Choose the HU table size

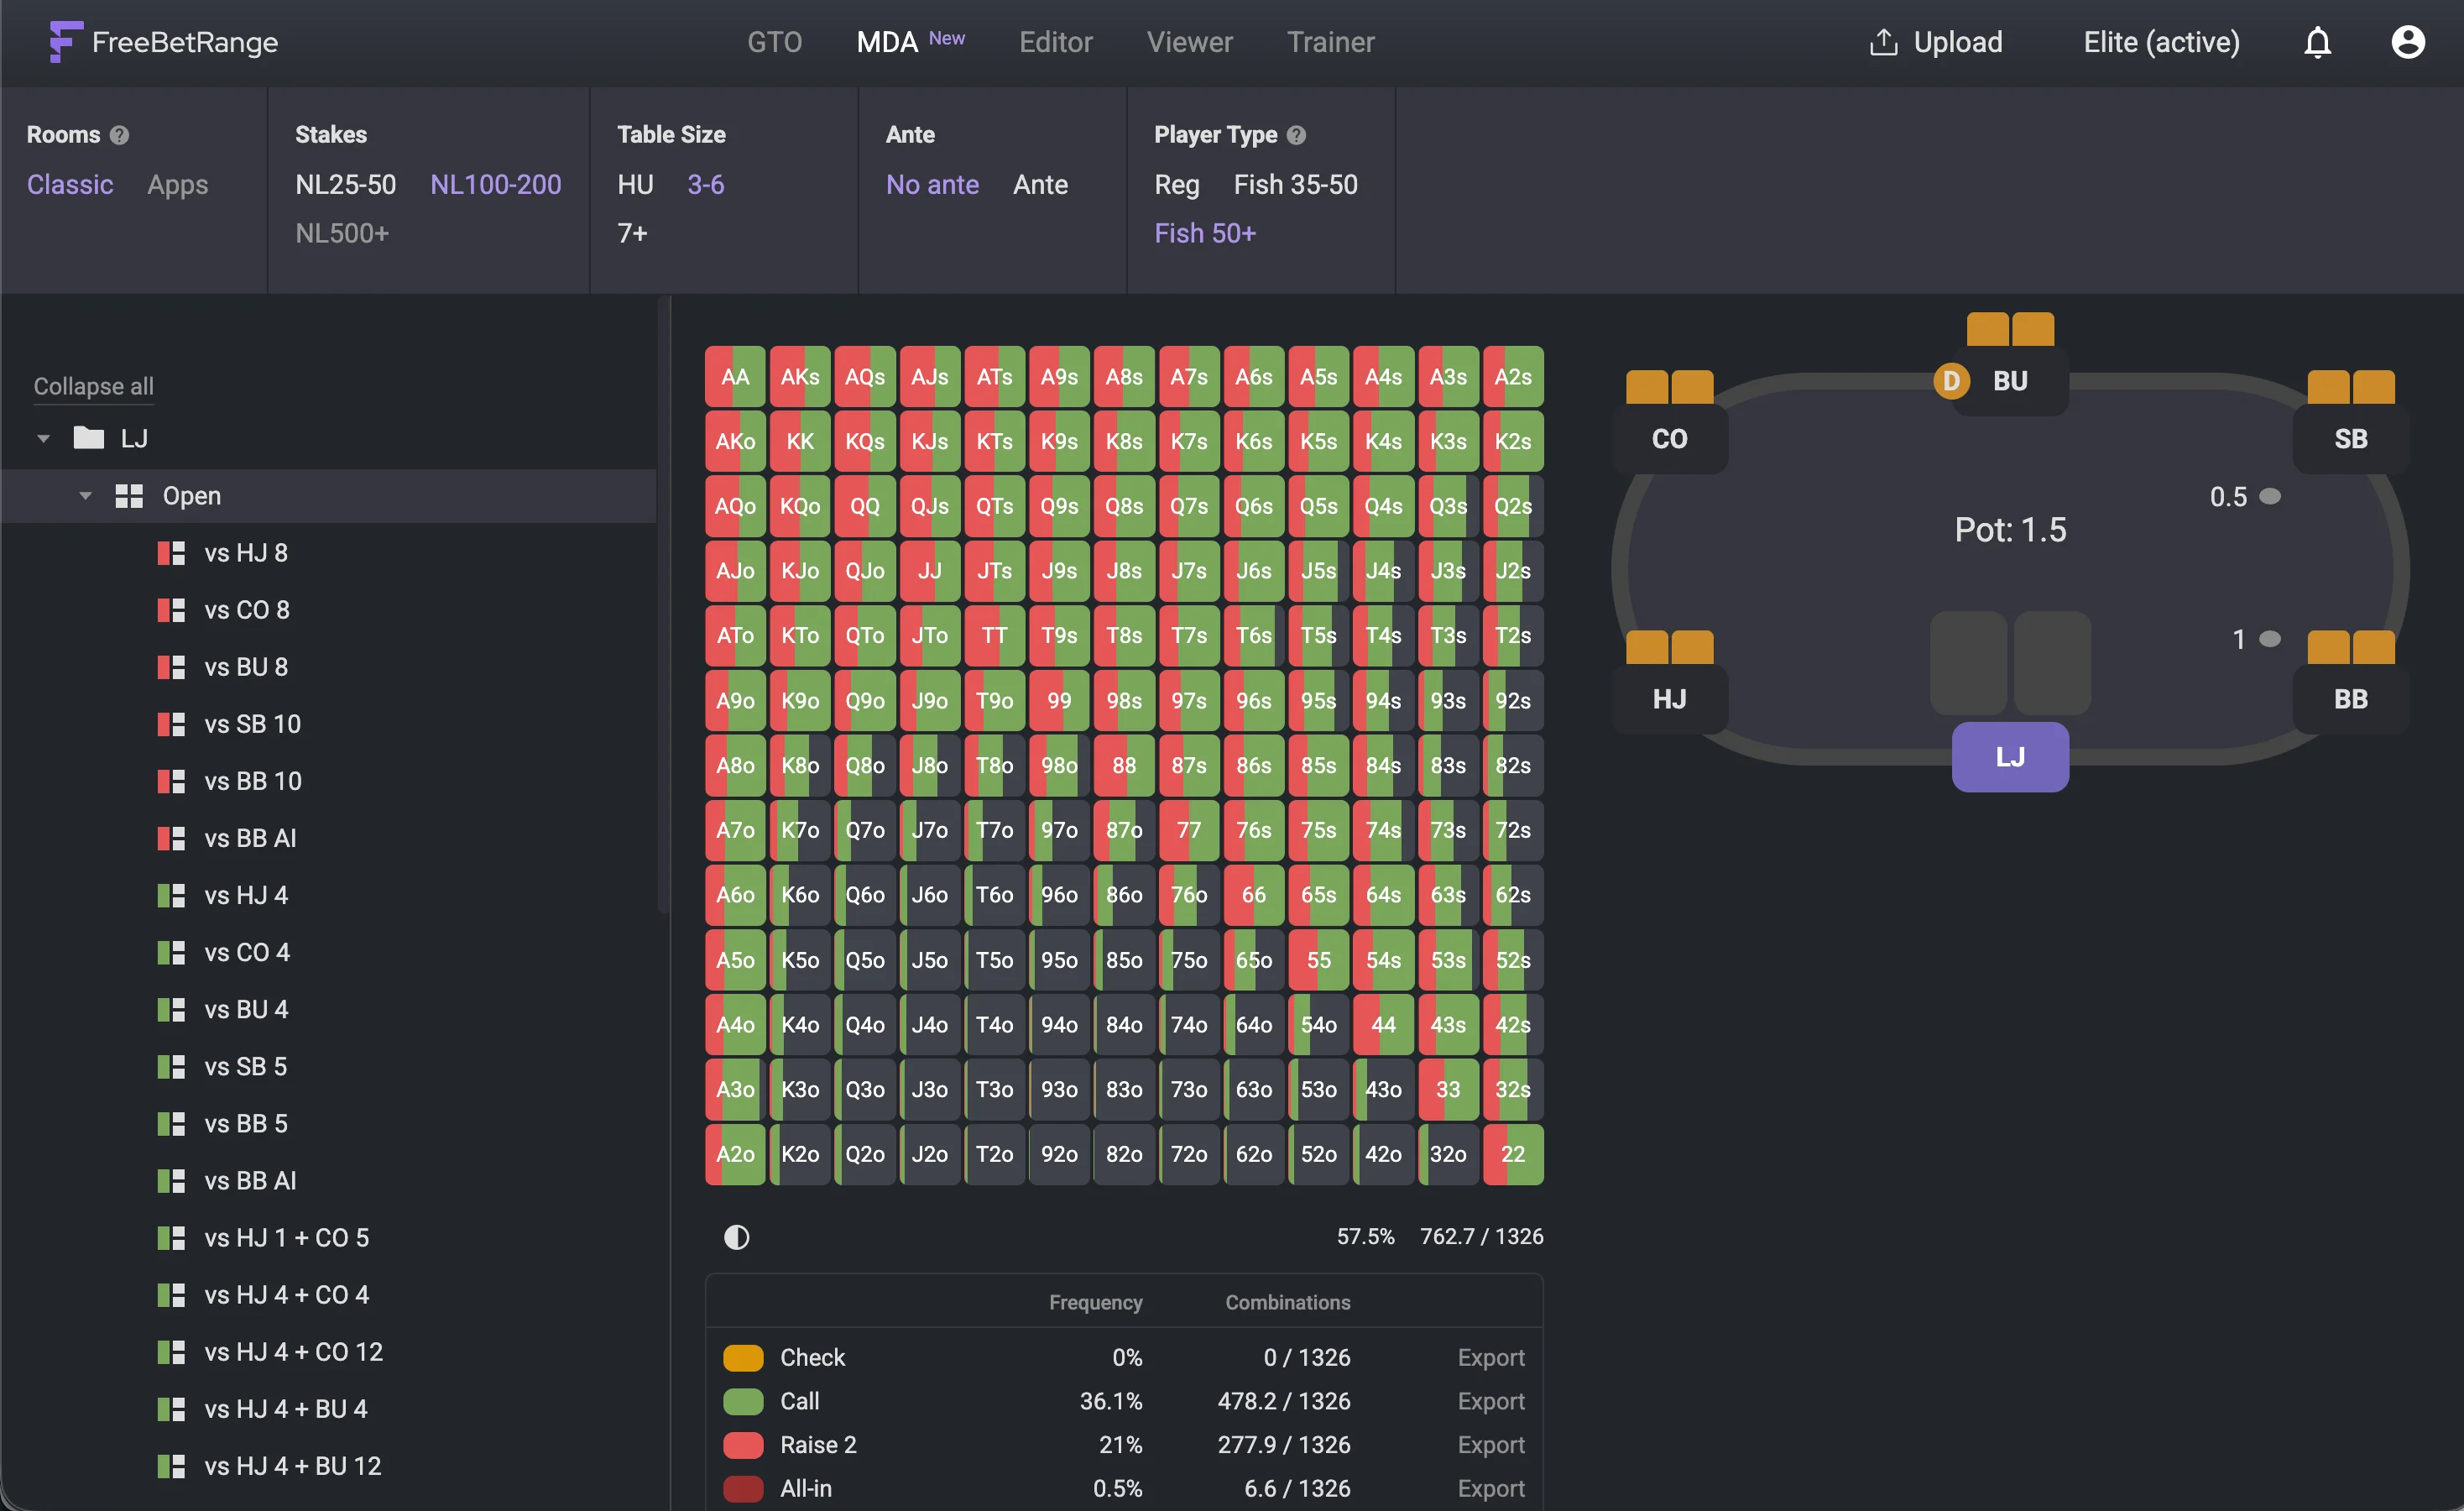[x=635, y=185]
